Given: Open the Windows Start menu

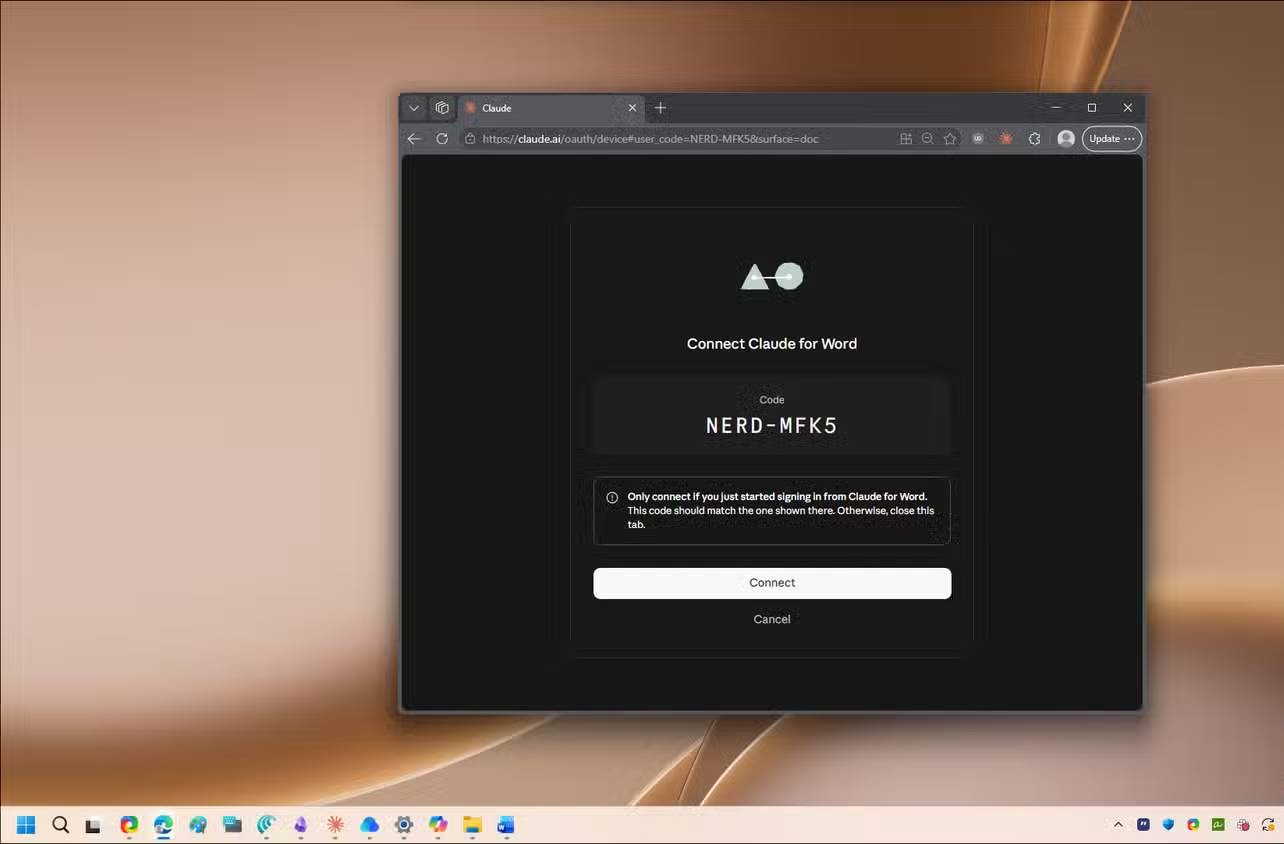Looking at the screenshot, I should pos(26,825).
